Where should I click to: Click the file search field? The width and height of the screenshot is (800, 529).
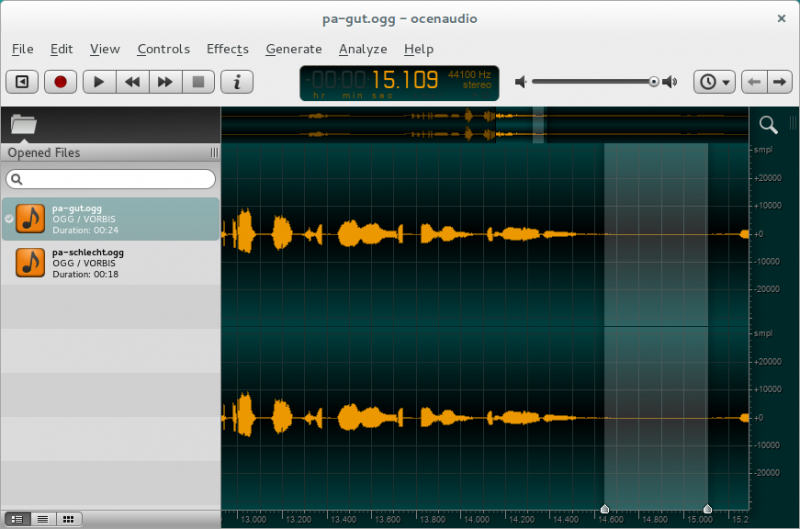tap(110, 179)
